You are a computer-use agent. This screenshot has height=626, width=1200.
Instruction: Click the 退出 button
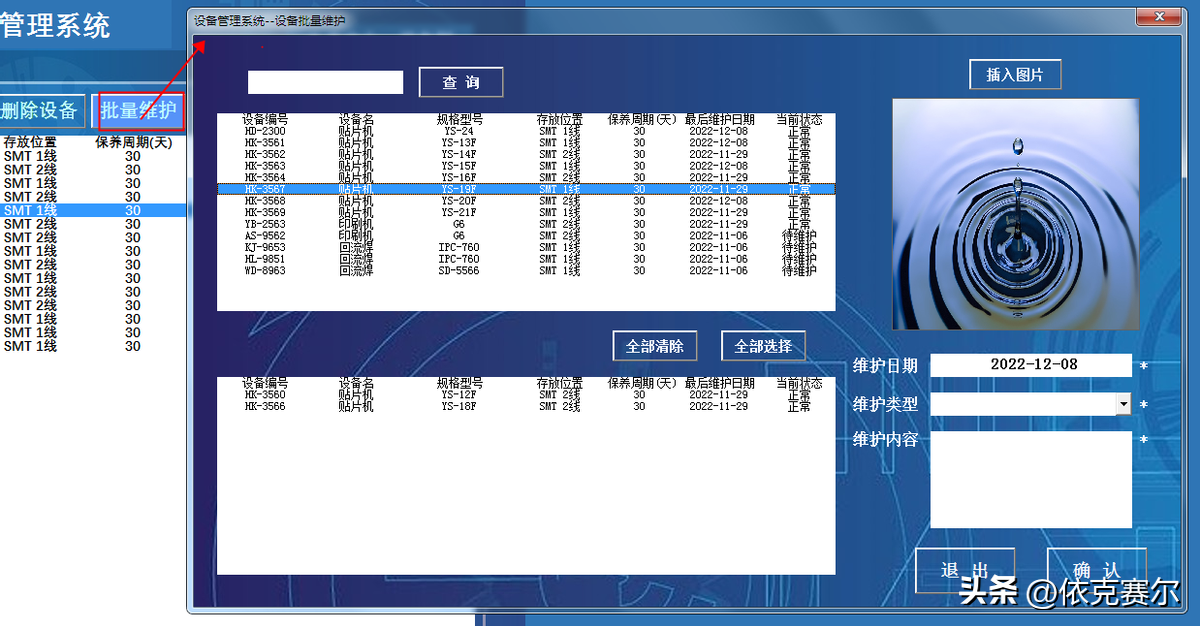click(x=965, y=570)
